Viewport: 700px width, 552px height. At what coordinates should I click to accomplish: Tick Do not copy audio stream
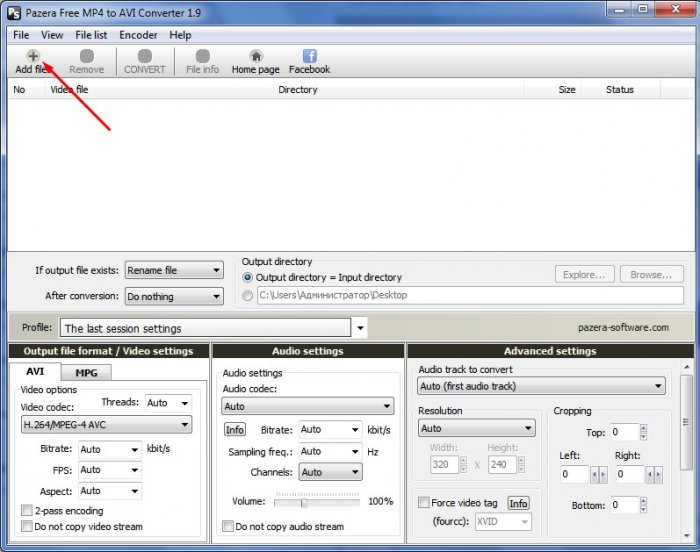(228, 526)
